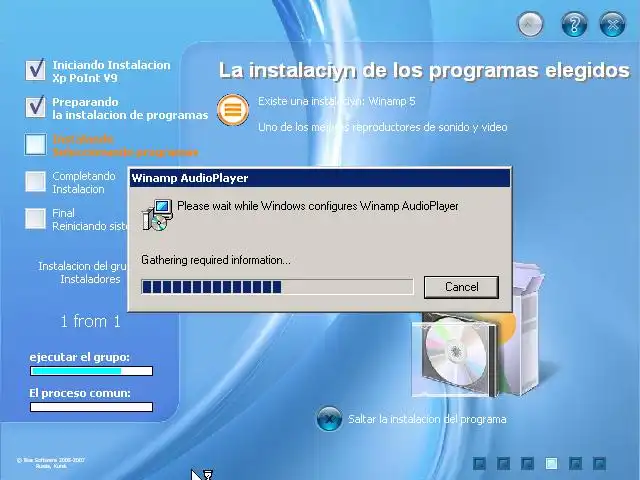Click the 1 from 1 counter

[91, 322]
